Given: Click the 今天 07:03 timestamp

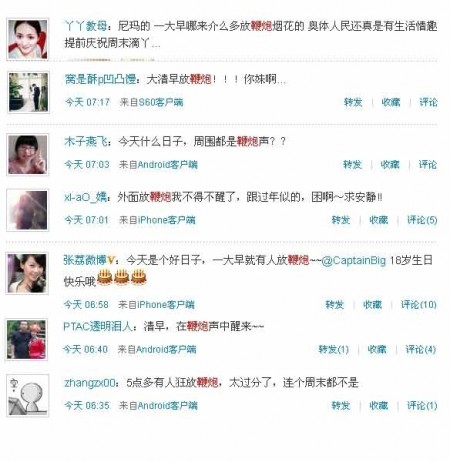Looking at the screenshot, I should point(87,164).
